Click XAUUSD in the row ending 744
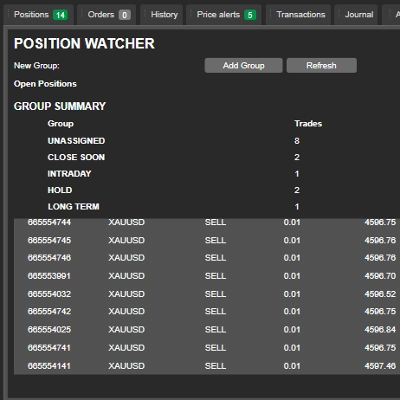400x400 pixels. point(127,222)
